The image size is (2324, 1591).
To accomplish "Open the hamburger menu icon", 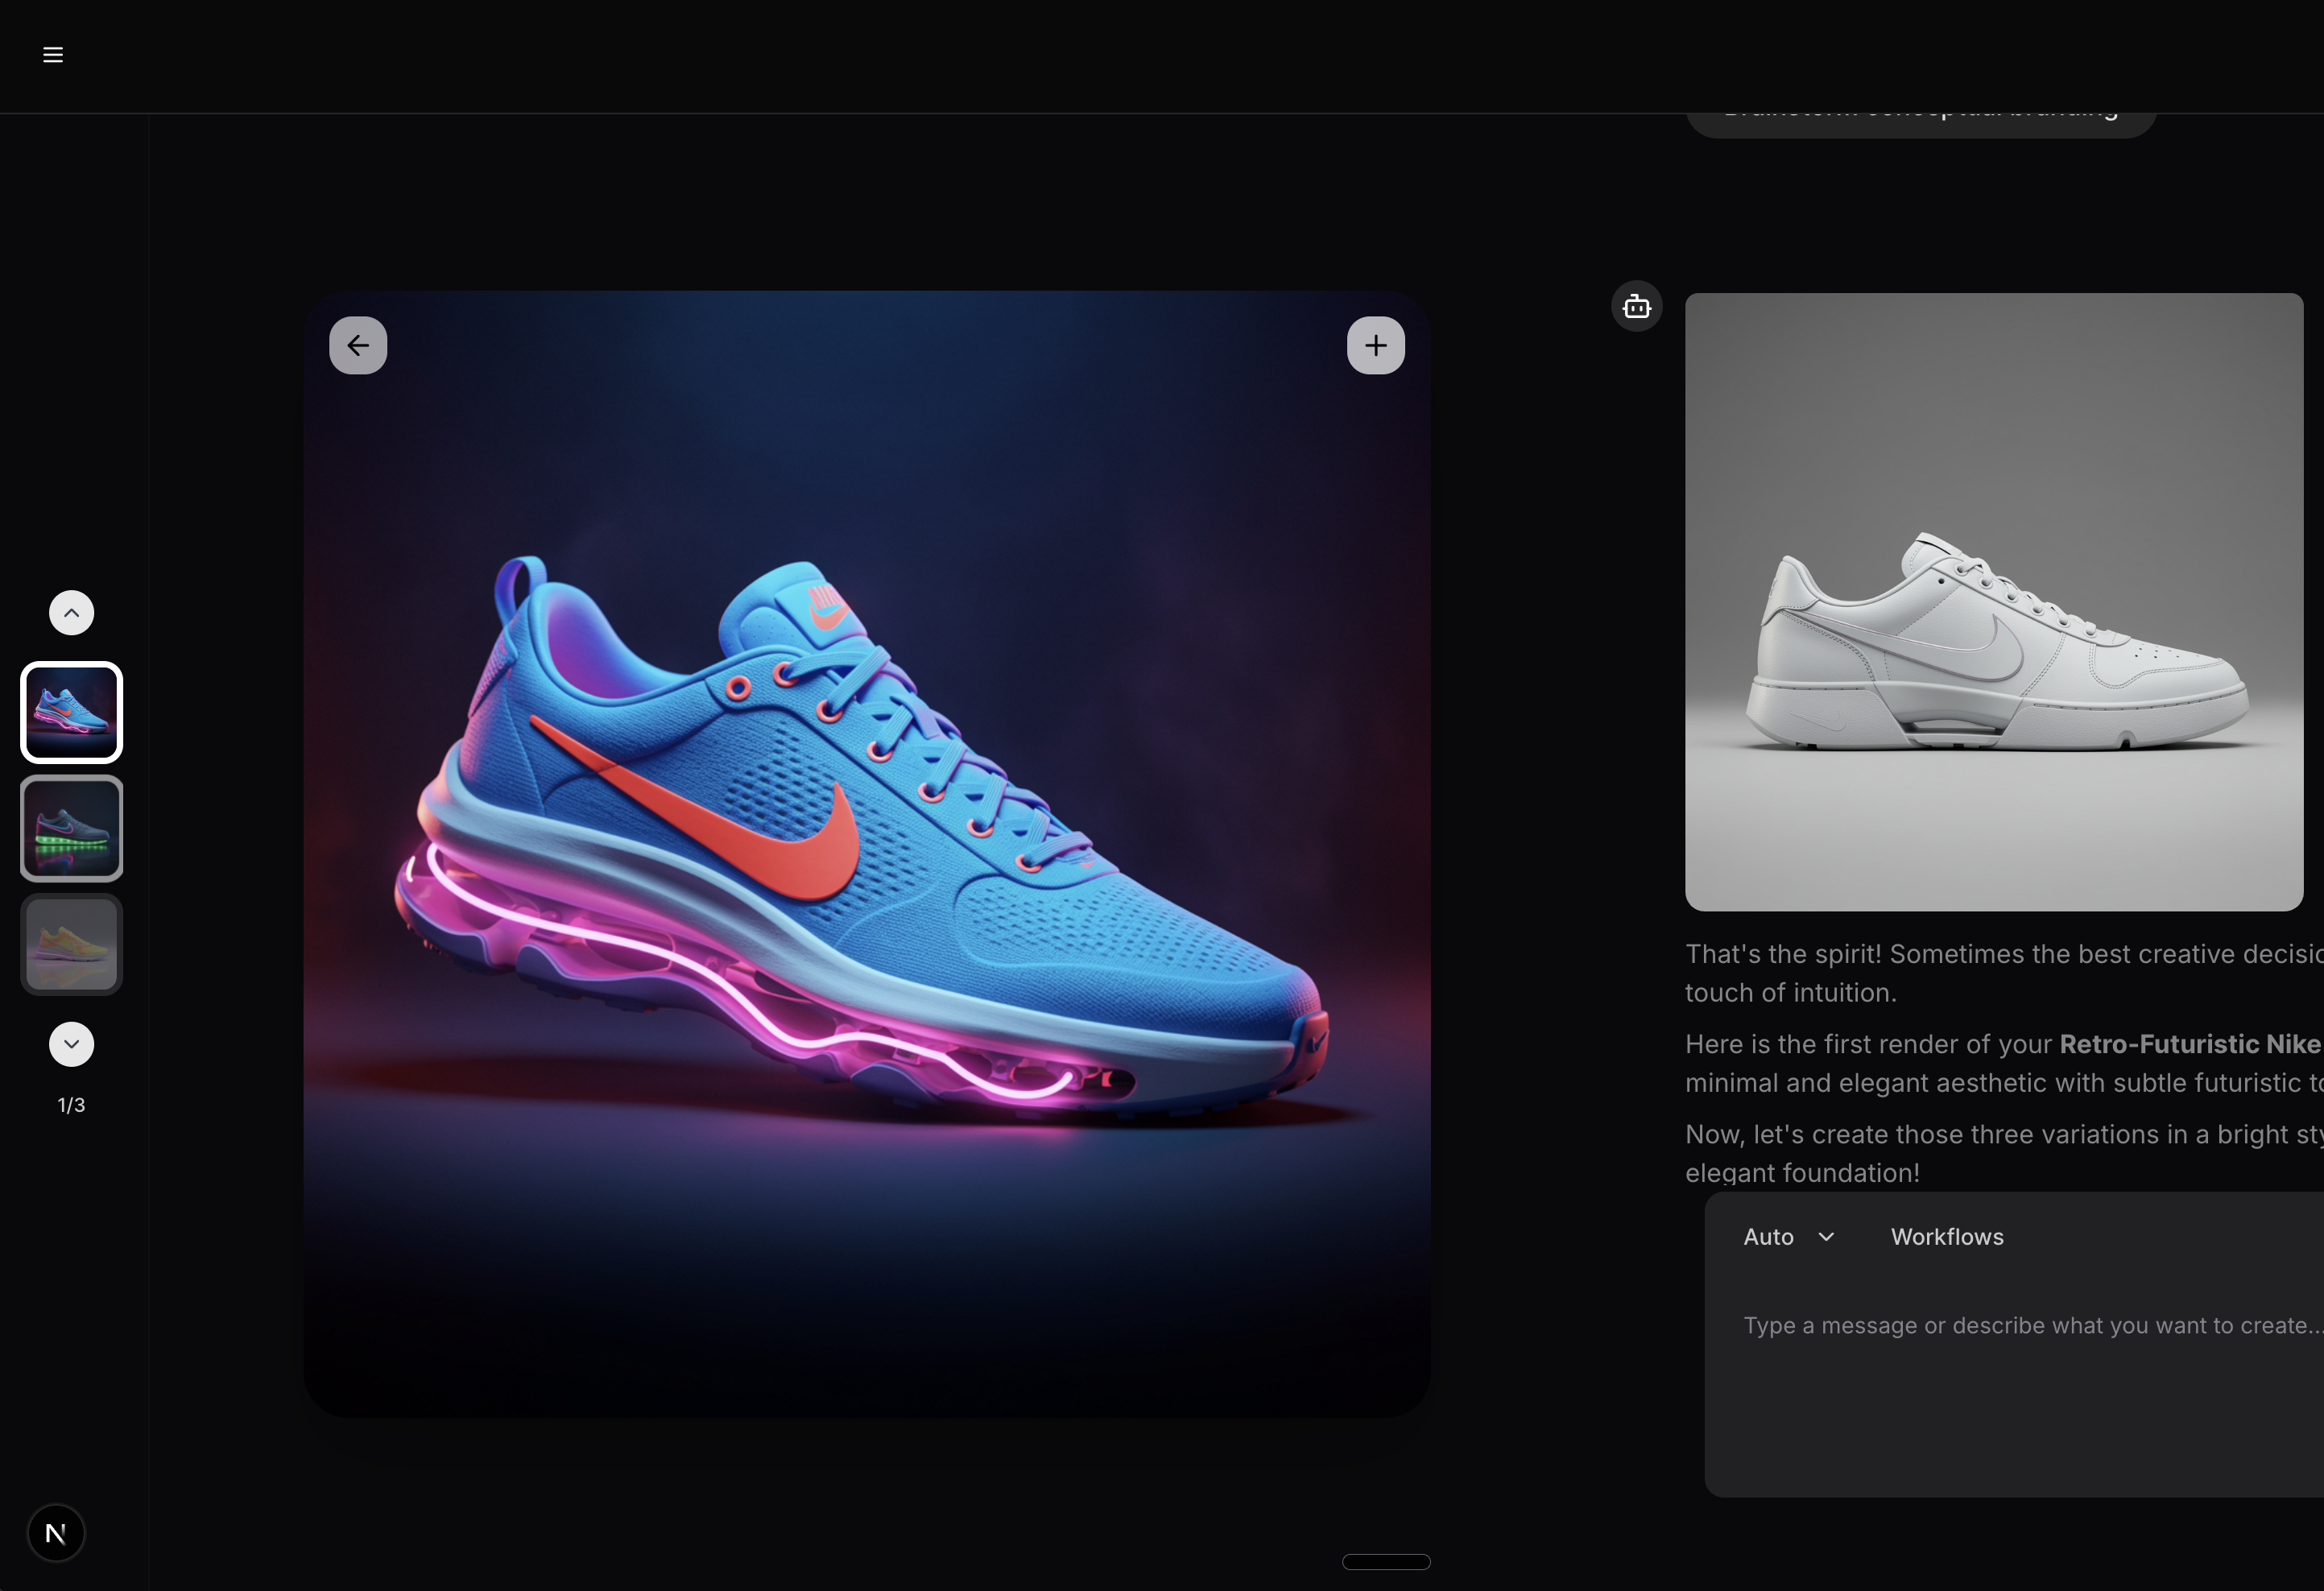I will point(53,55).
